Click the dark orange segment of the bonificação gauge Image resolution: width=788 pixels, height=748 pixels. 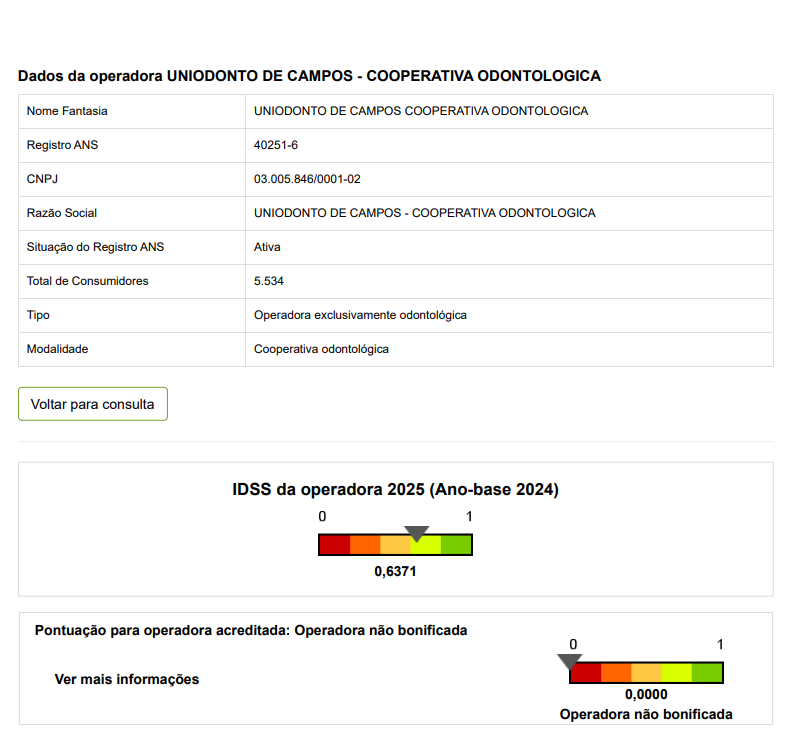616,673
